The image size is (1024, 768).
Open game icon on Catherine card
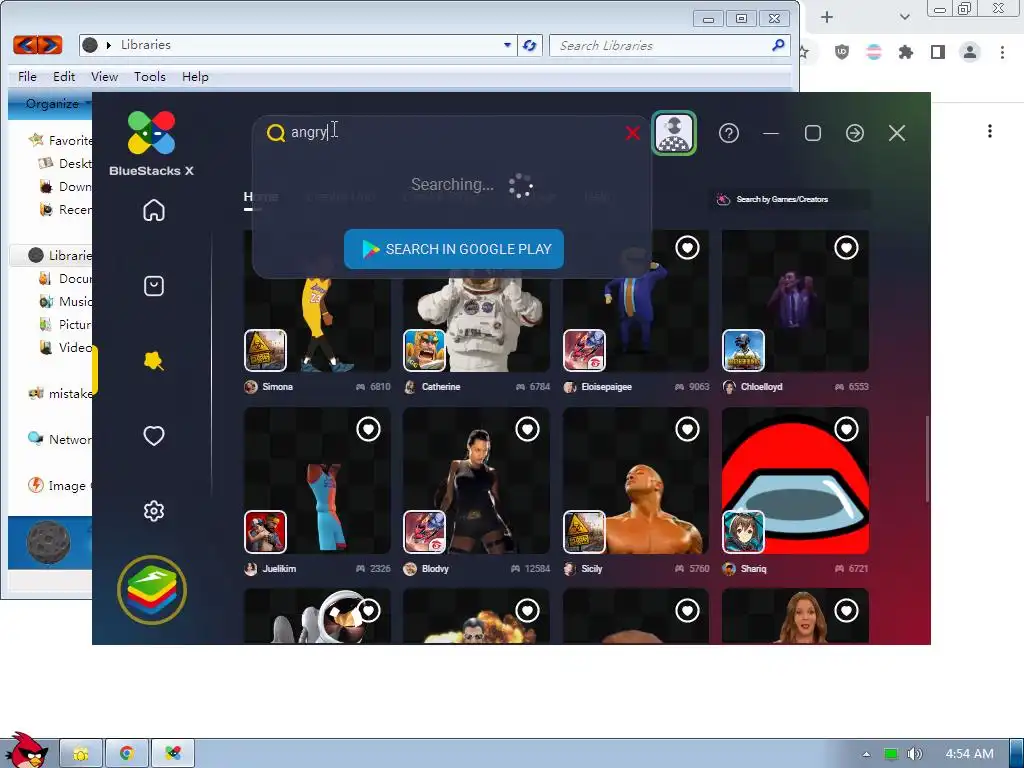tap(424, 350)
